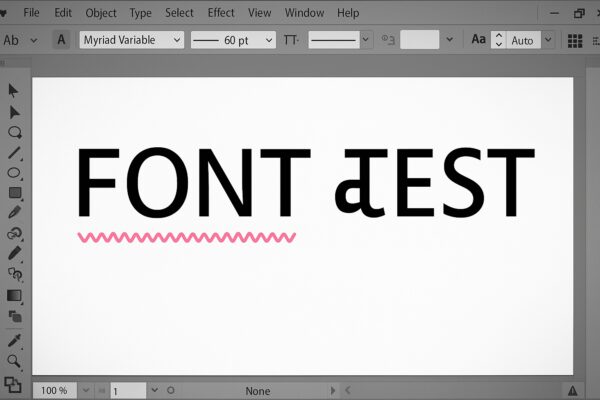Select the Lasso tool
600x400 pixels.
(x=15, y=132)
